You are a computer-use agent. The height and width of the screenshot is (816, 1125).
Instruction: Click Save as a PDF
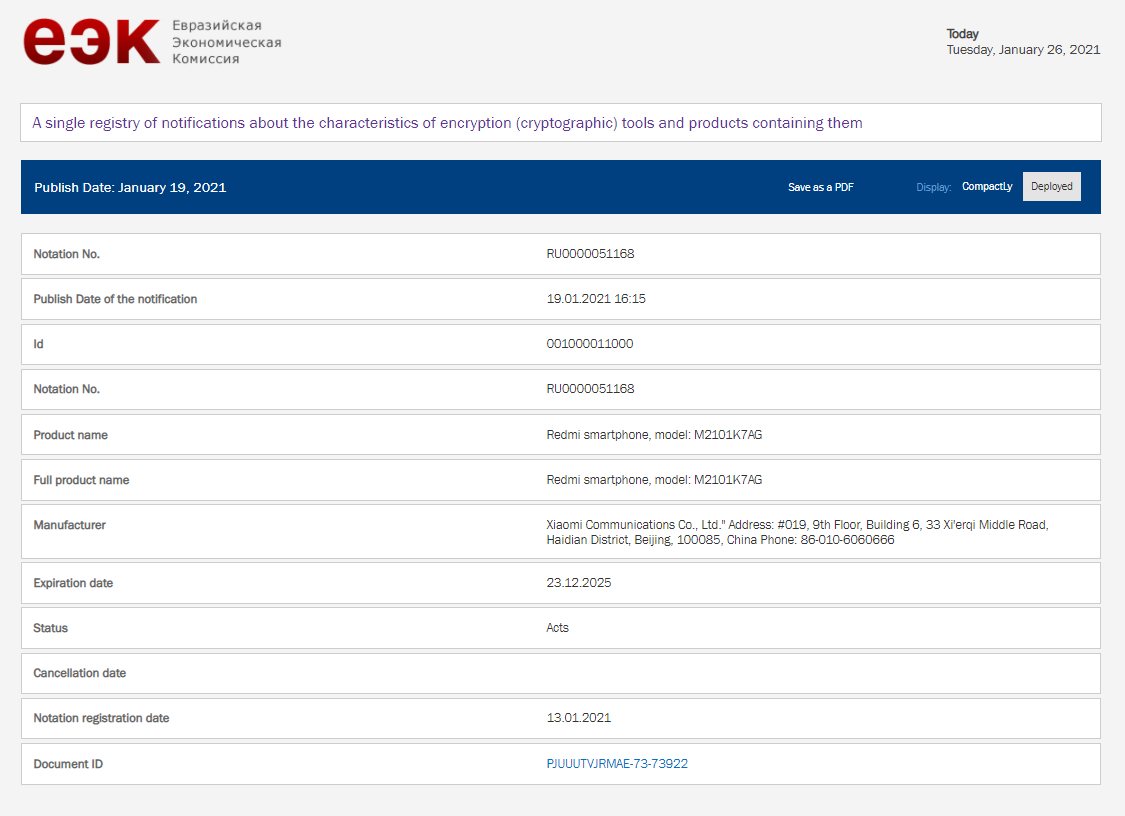pos(820,187)
